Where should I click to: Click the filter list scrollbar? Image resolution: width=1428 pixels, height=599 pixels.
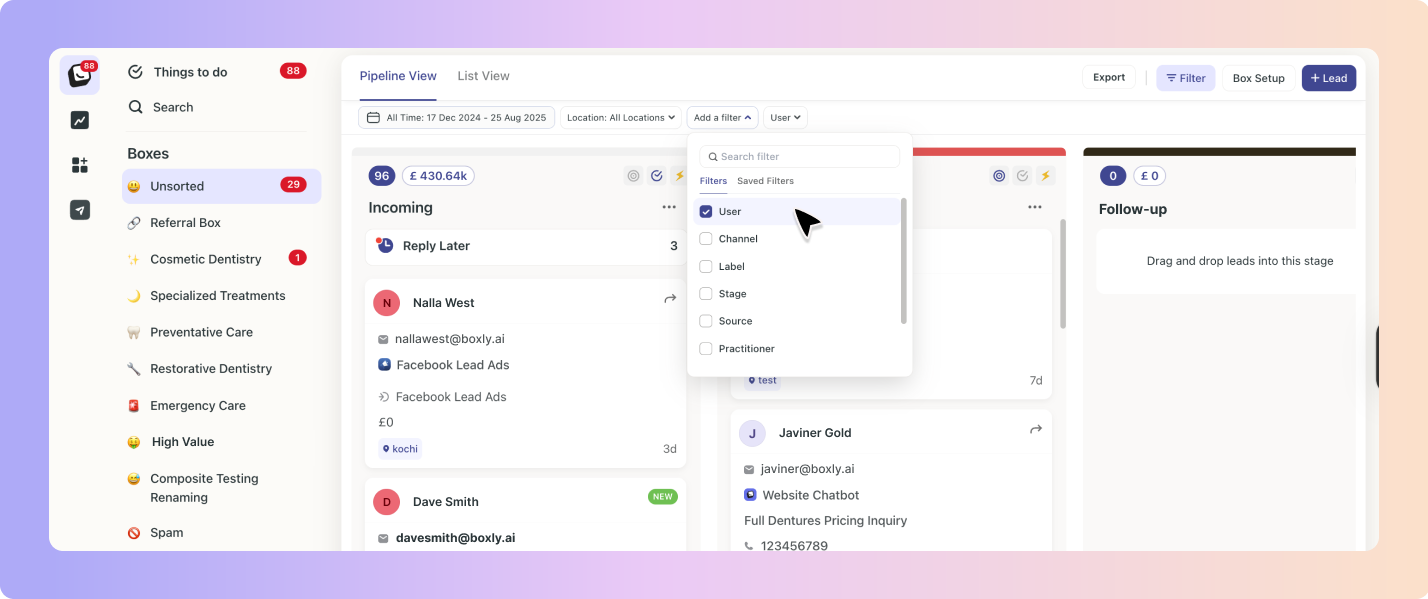(x=904, y=261)
